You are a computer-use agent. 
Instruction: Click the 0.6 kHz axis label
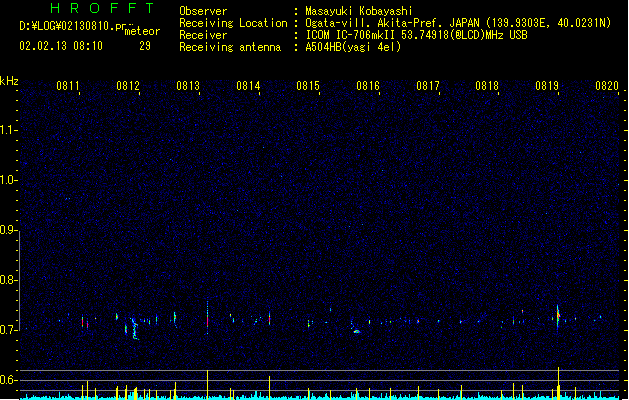point(8,380)
